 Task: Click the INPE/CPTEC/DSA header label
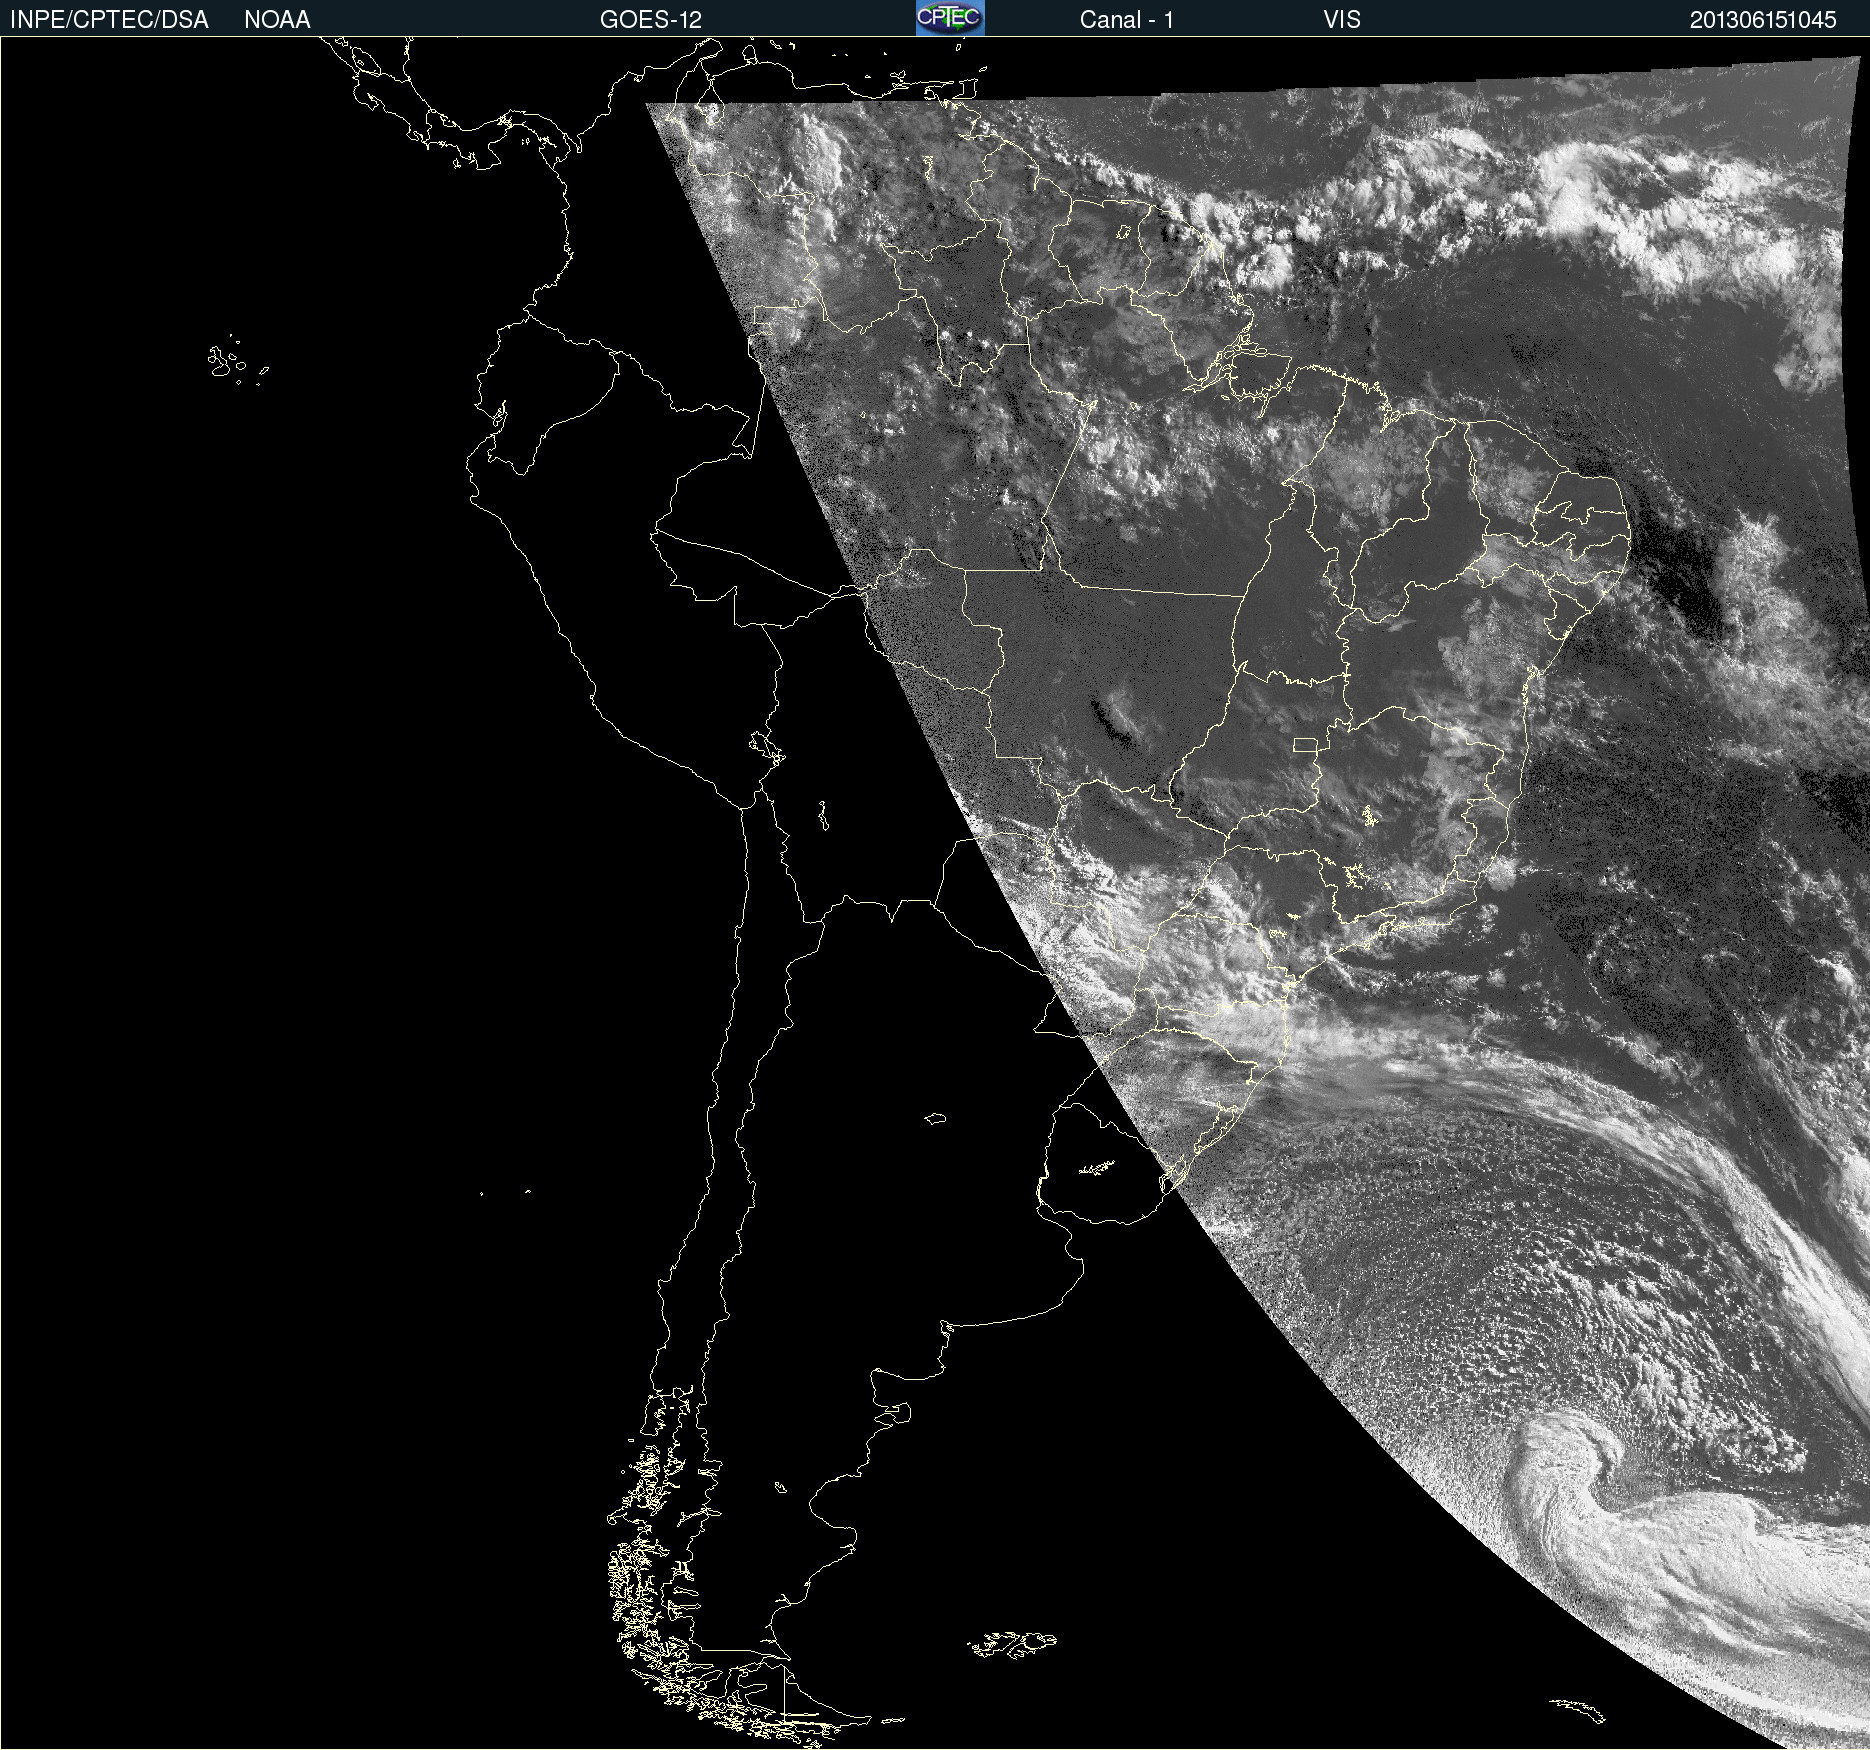pyautogui.click(x=109, y=19)
